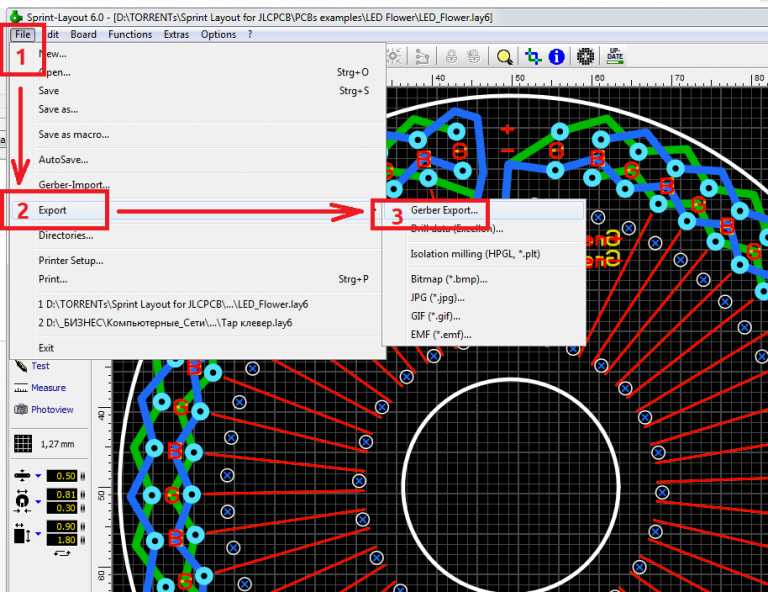Screen dimensions: 768x592
Task: Adjust the slider handle beside 1.80
Action: (82, 540)
